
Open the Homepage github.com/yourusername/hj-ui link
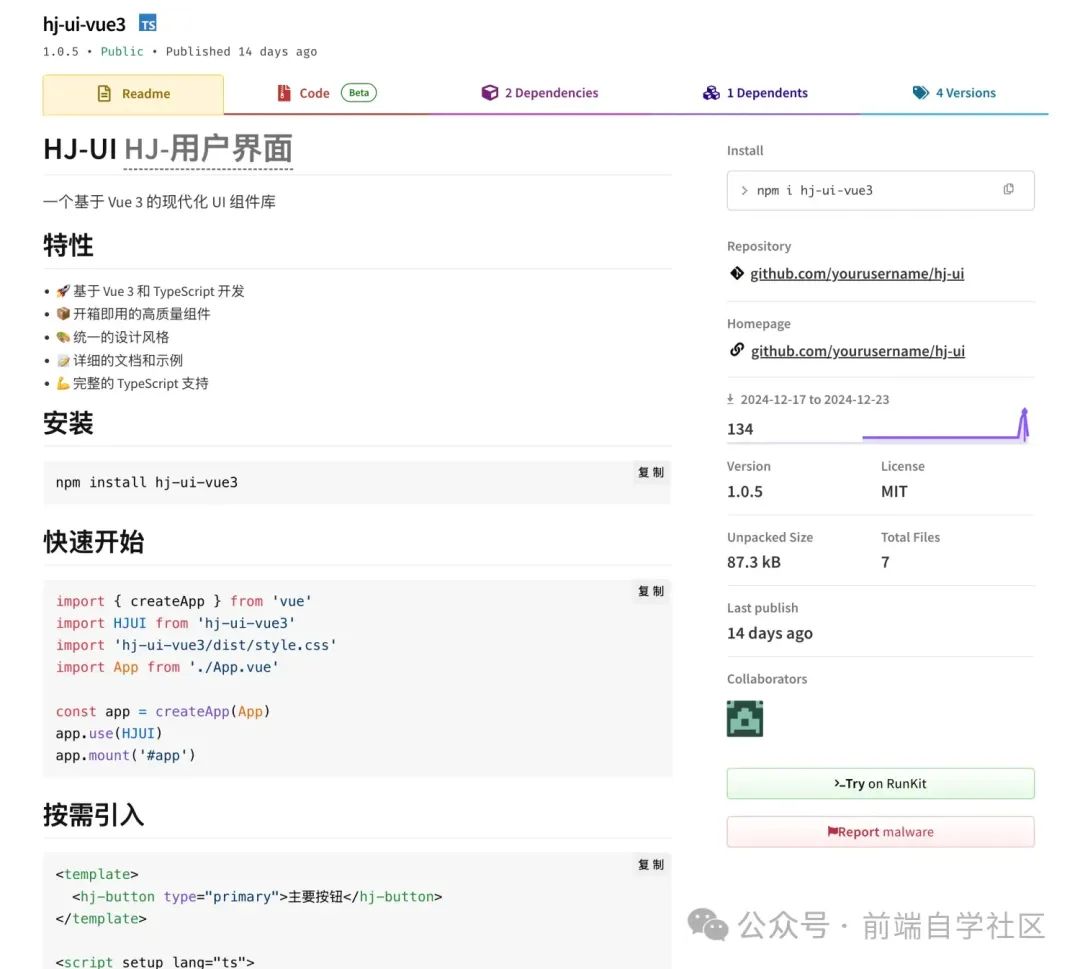tap(858, 351)
